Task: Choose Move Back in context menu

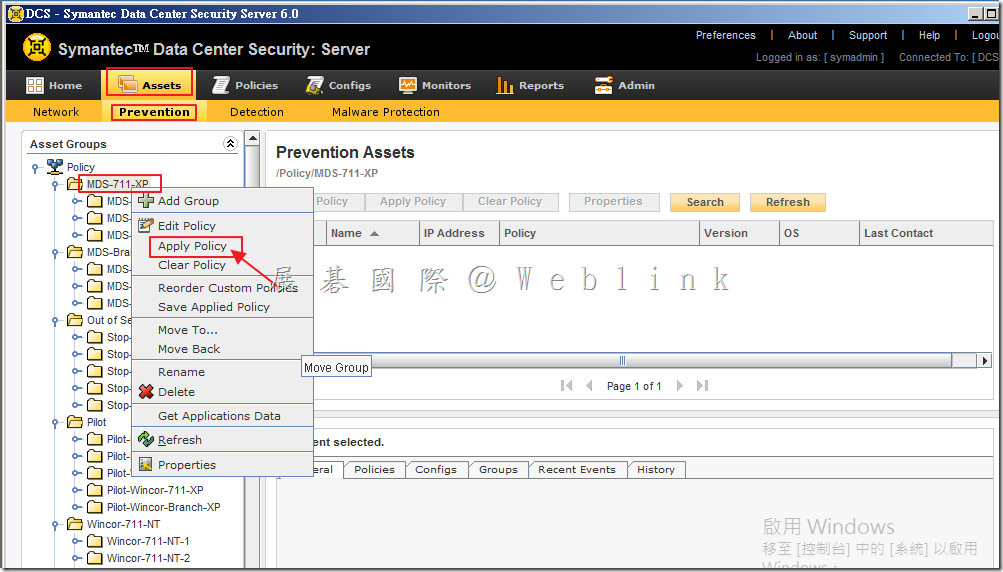Action: (222, 349)
